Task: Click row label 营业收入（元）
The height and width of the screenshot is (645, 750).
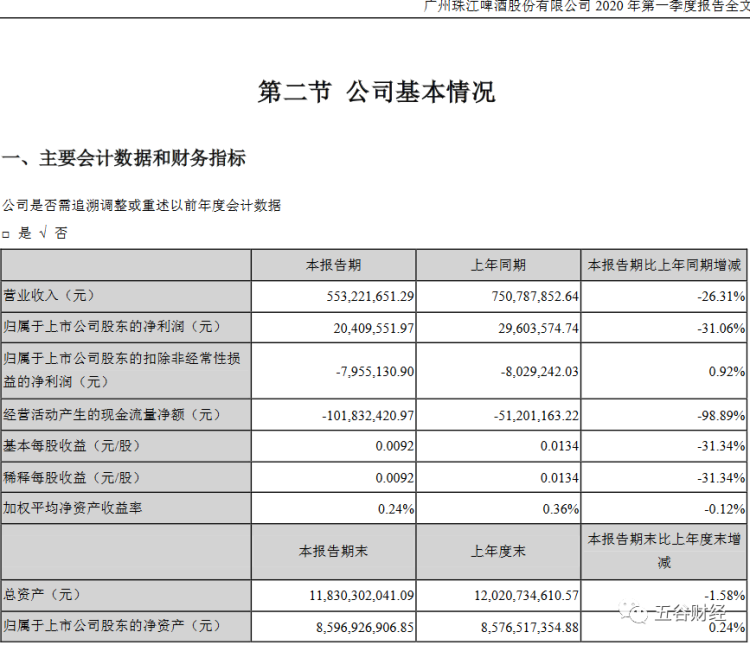Action: (49, 296)
